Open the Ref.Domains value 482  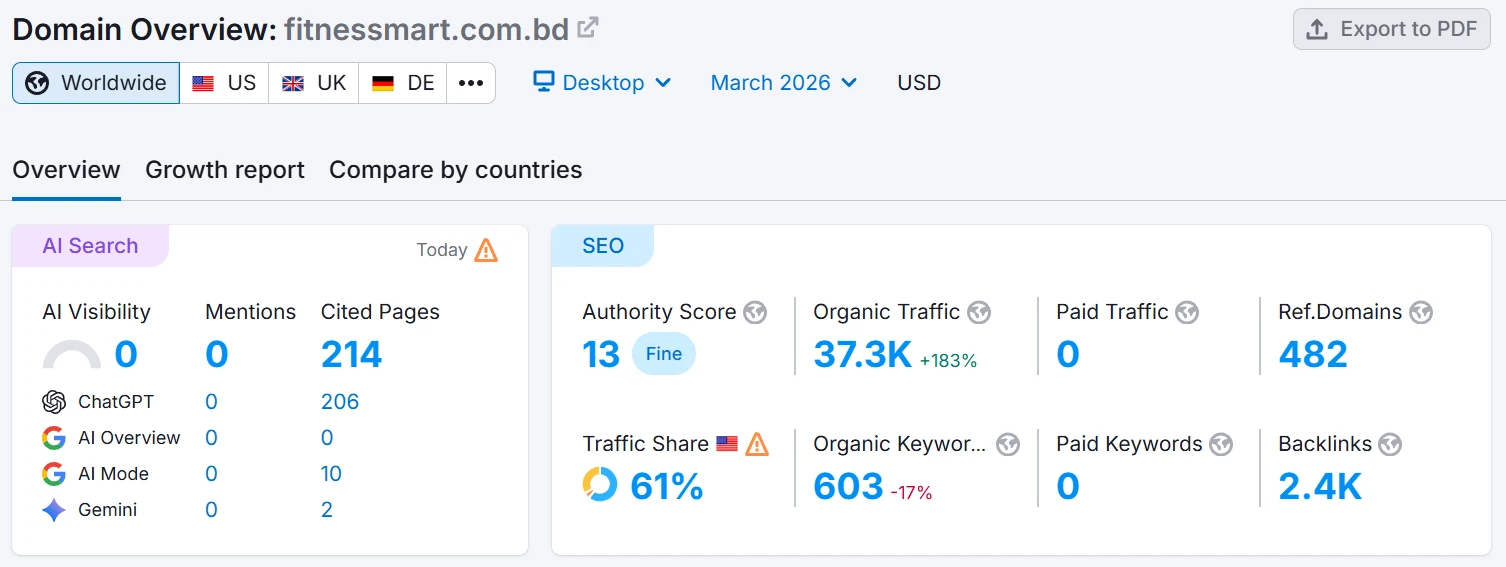coord(1313,355)
